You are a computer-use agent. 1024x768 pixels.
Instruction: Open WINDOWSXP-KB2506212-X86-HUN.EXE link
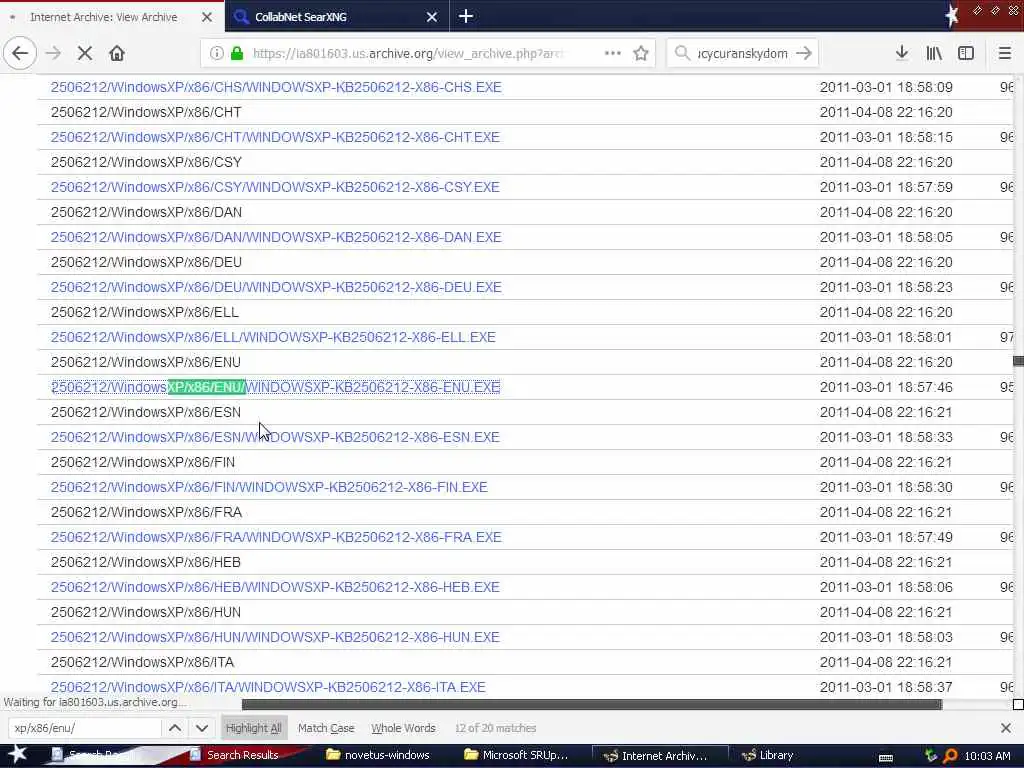(275, 637)
